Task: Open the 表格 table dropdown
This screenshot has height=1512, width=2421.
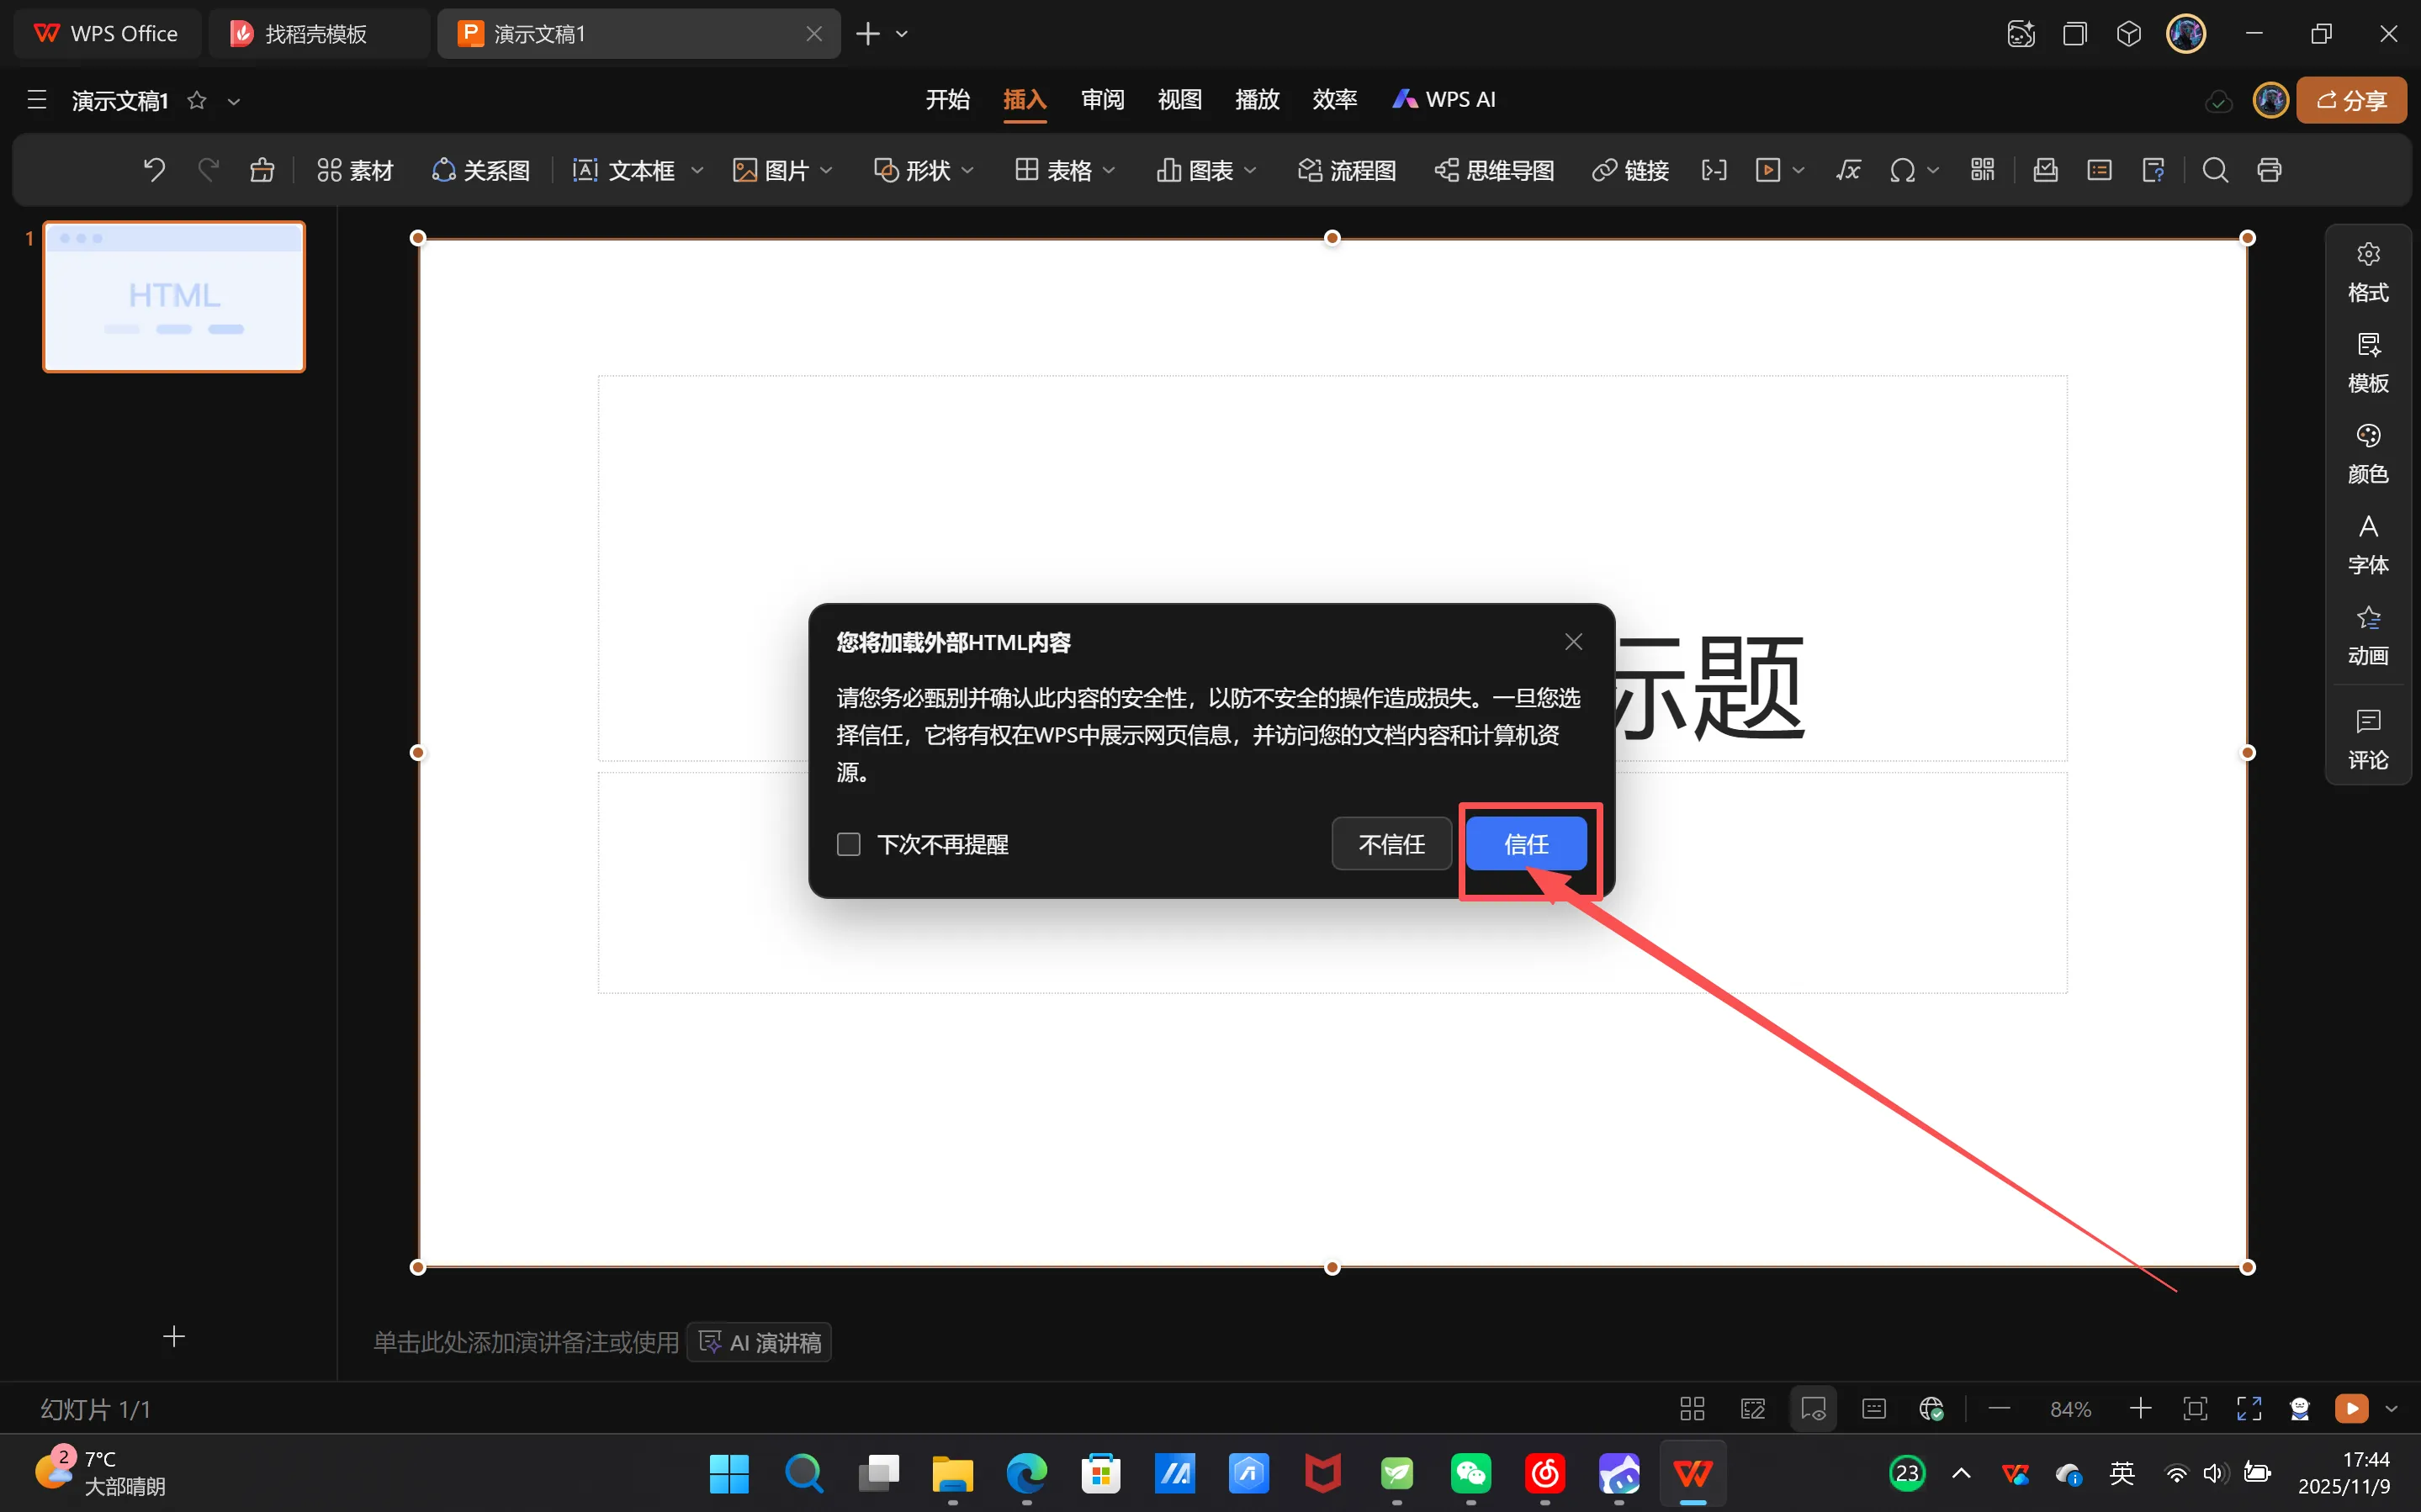Action: 1108,170
